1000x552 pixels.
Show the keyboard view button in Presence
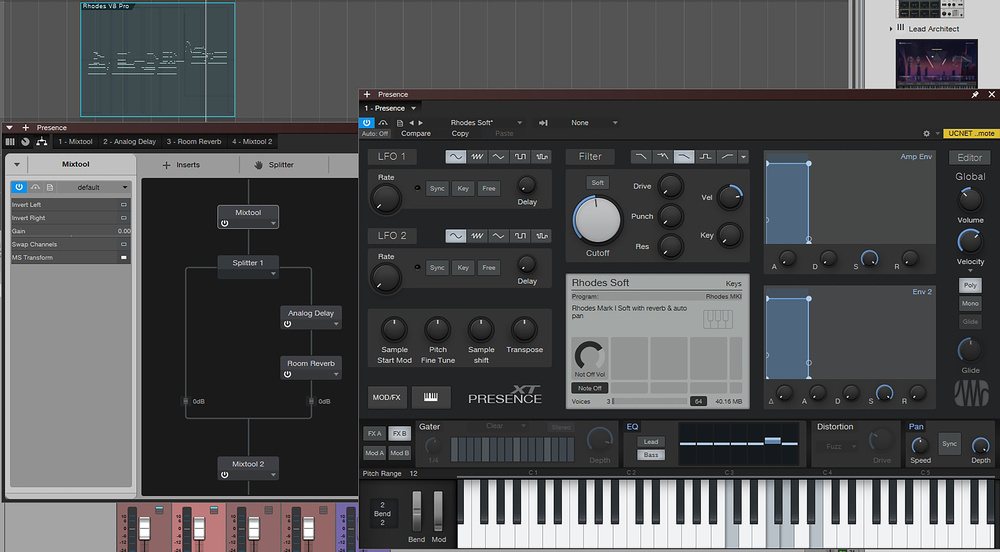(431, 397)
